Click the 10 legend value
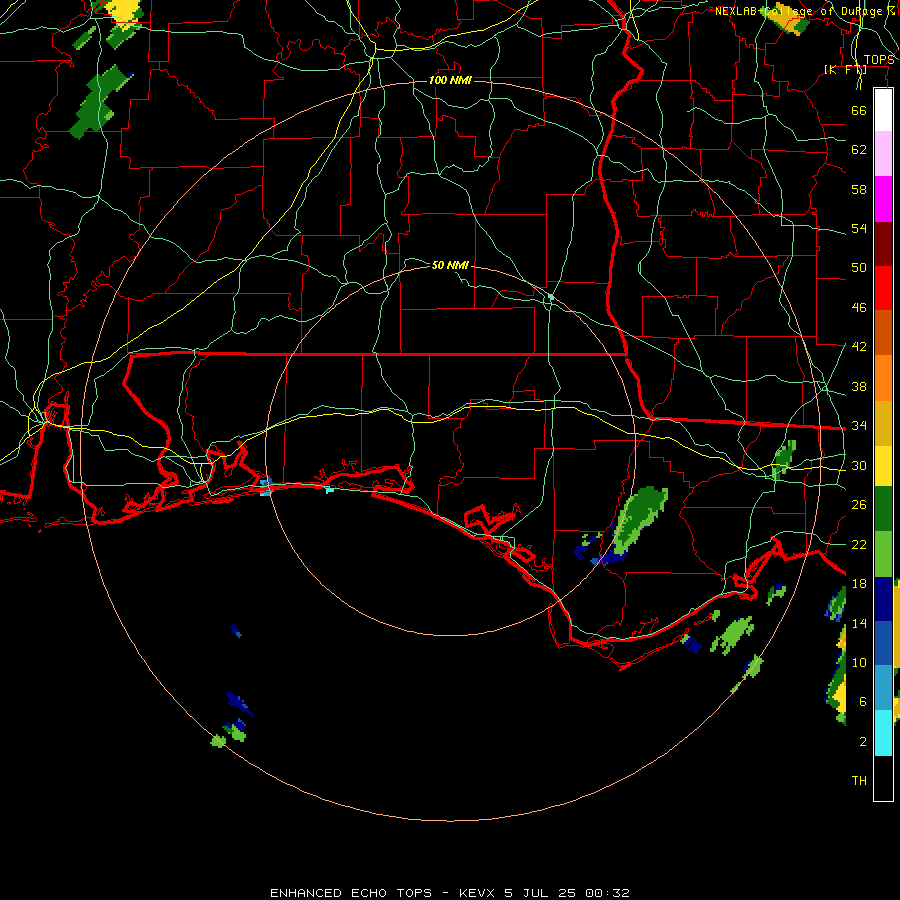 coord(859,663)
